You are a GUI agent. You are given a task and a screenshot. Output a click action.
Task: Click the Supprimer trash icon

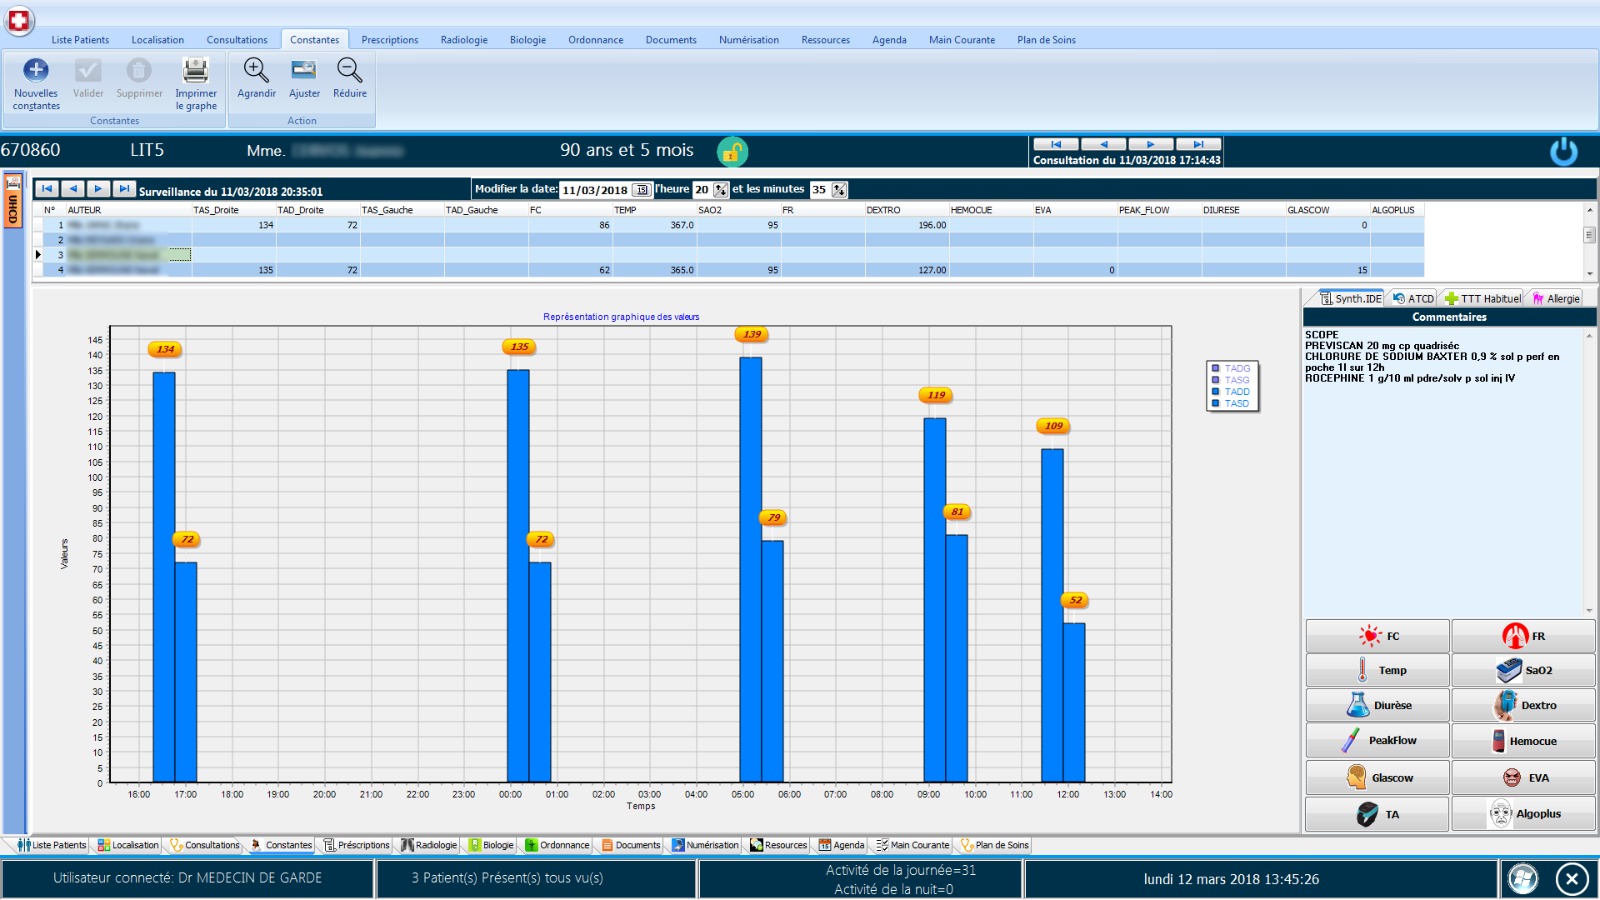click(139, 70)
